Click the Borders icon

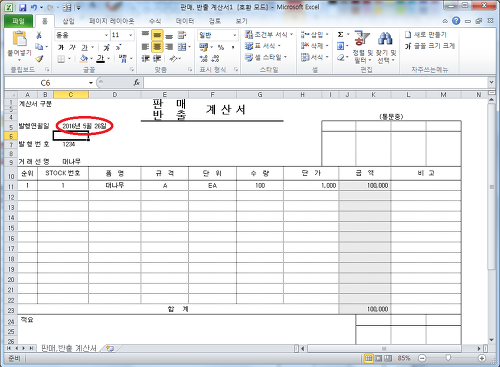[x=61, y=59]
